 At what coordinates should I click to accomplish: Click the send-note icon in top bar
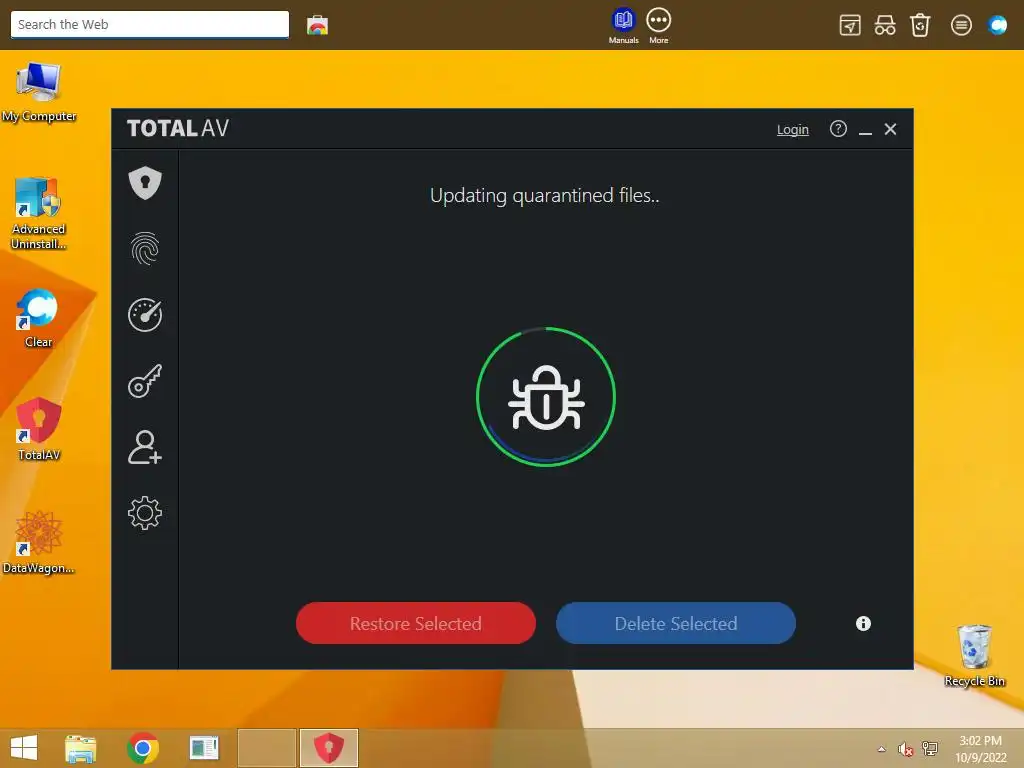tap(850, 25)
